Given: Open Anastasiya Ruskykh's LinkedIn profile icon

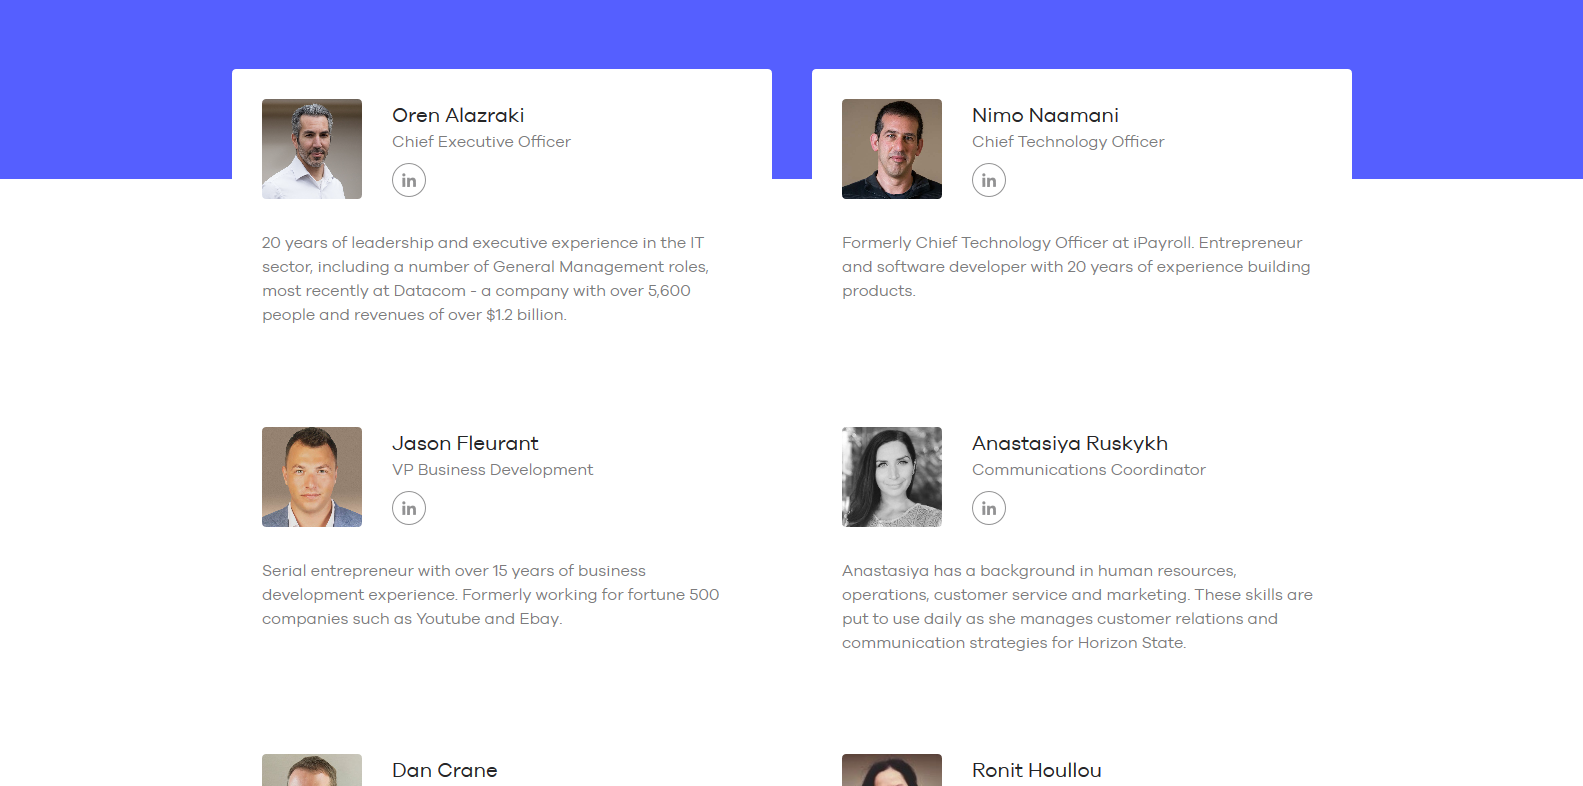Looking at the screenshot, I should 989,508.
